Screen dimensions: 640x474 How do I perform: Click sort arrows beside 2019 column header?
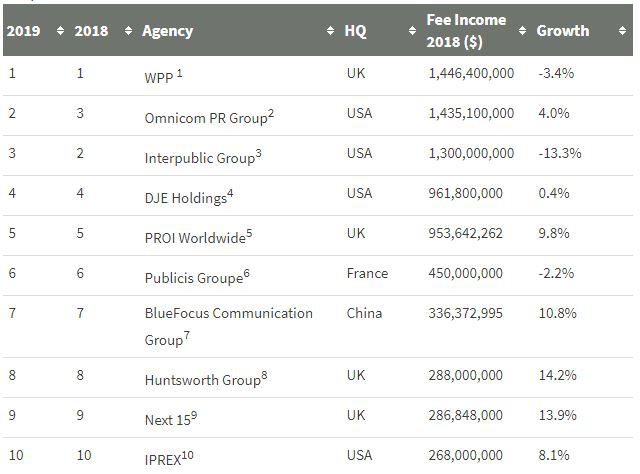coord(60,31)
